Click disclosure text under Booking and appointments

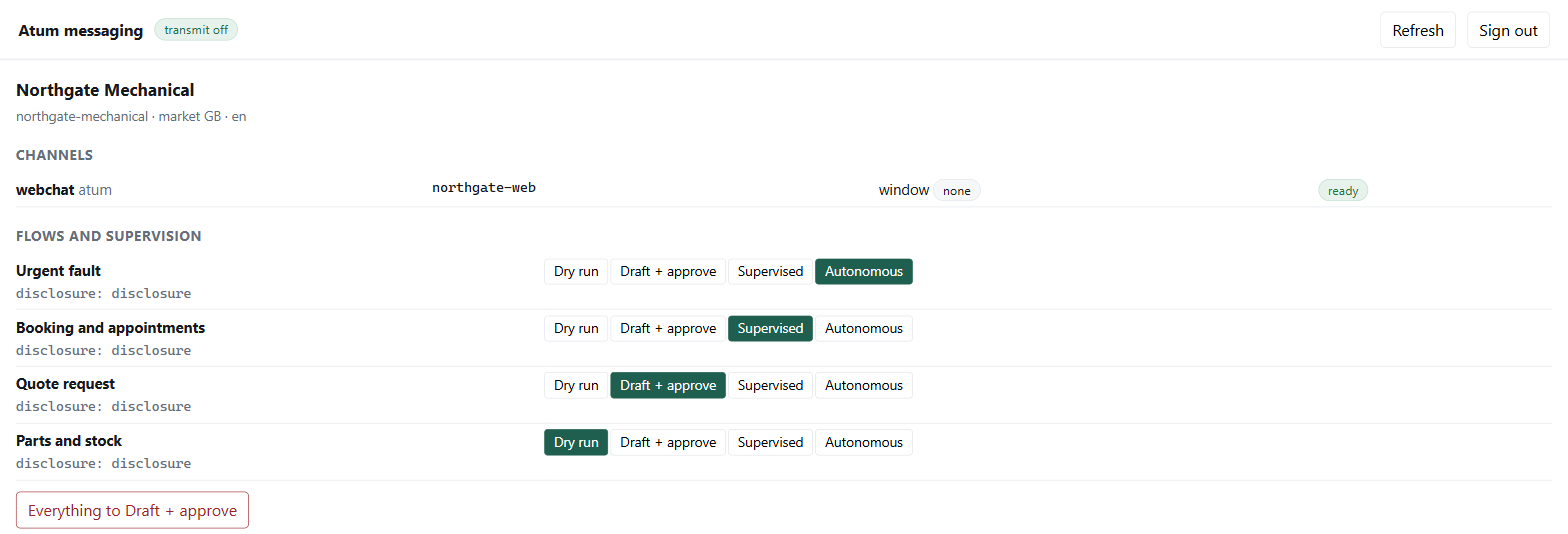103,351
